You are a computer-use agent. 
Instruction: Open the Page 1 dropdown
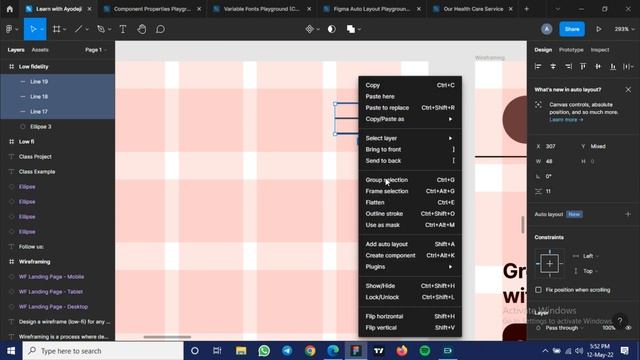point(96,50)
